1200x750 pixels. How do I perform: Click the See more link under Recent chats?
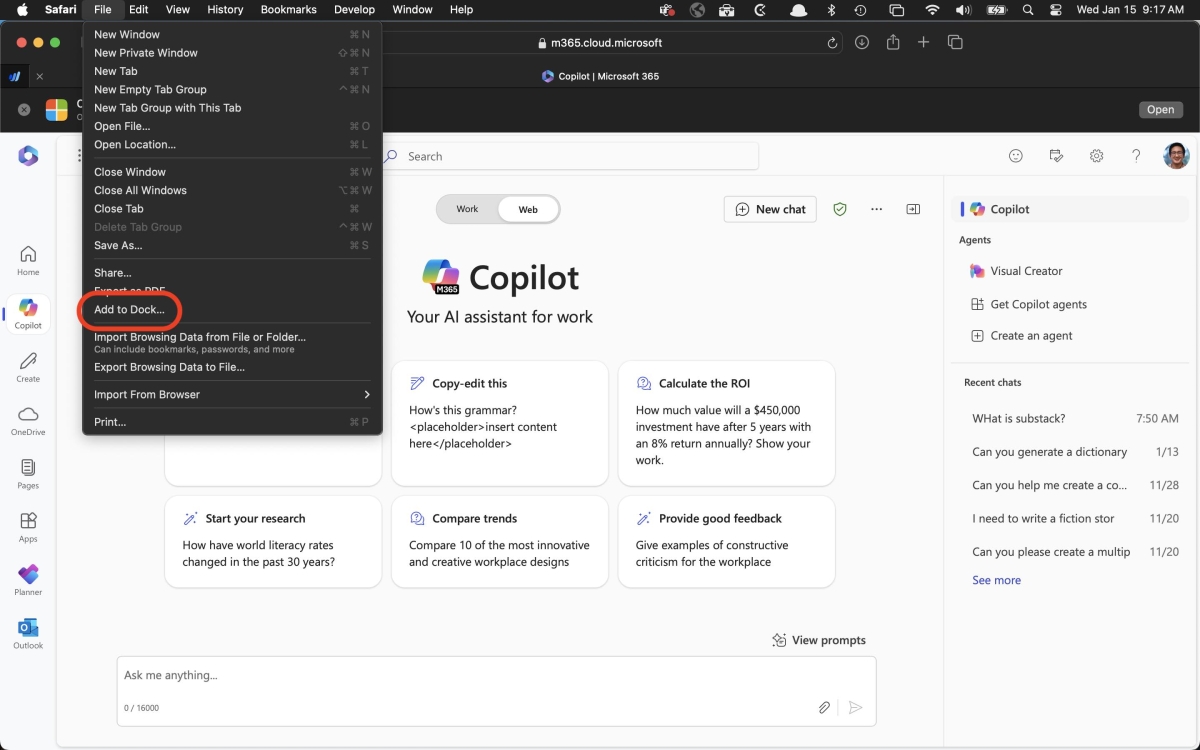pos(996,580)
